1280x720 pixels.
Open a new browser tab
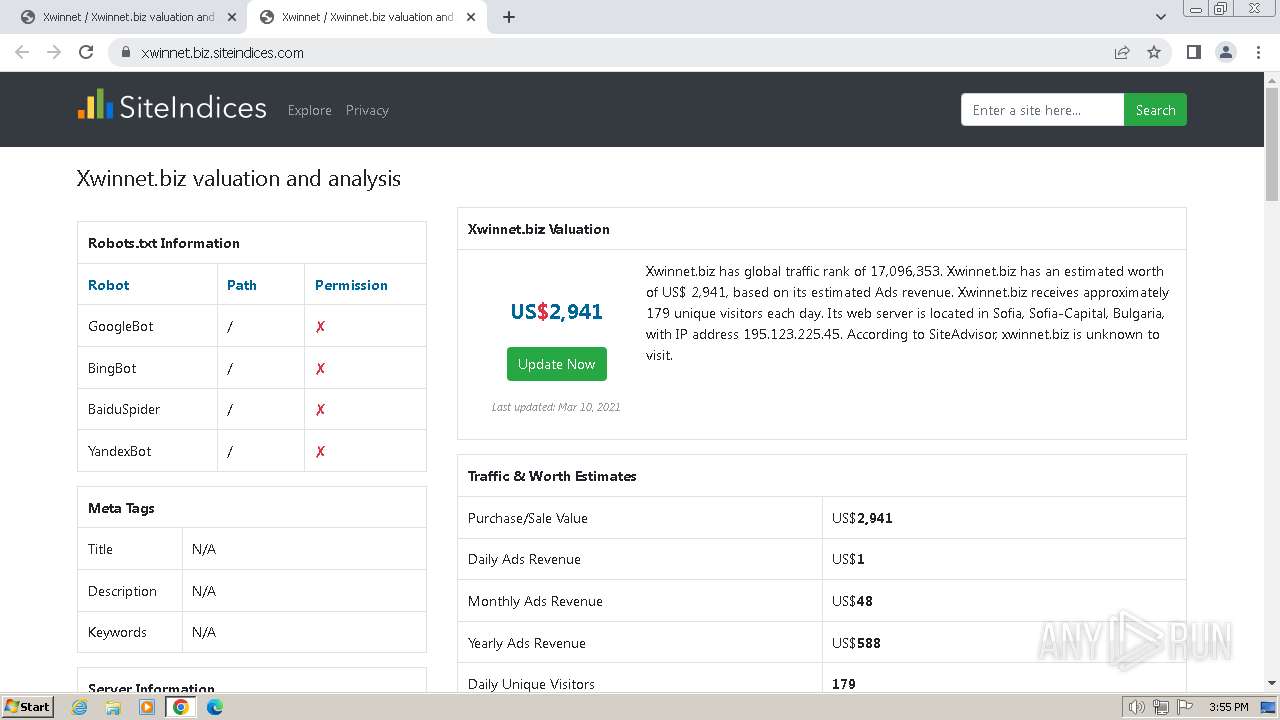pyautogui.click(x=509, y=17)
